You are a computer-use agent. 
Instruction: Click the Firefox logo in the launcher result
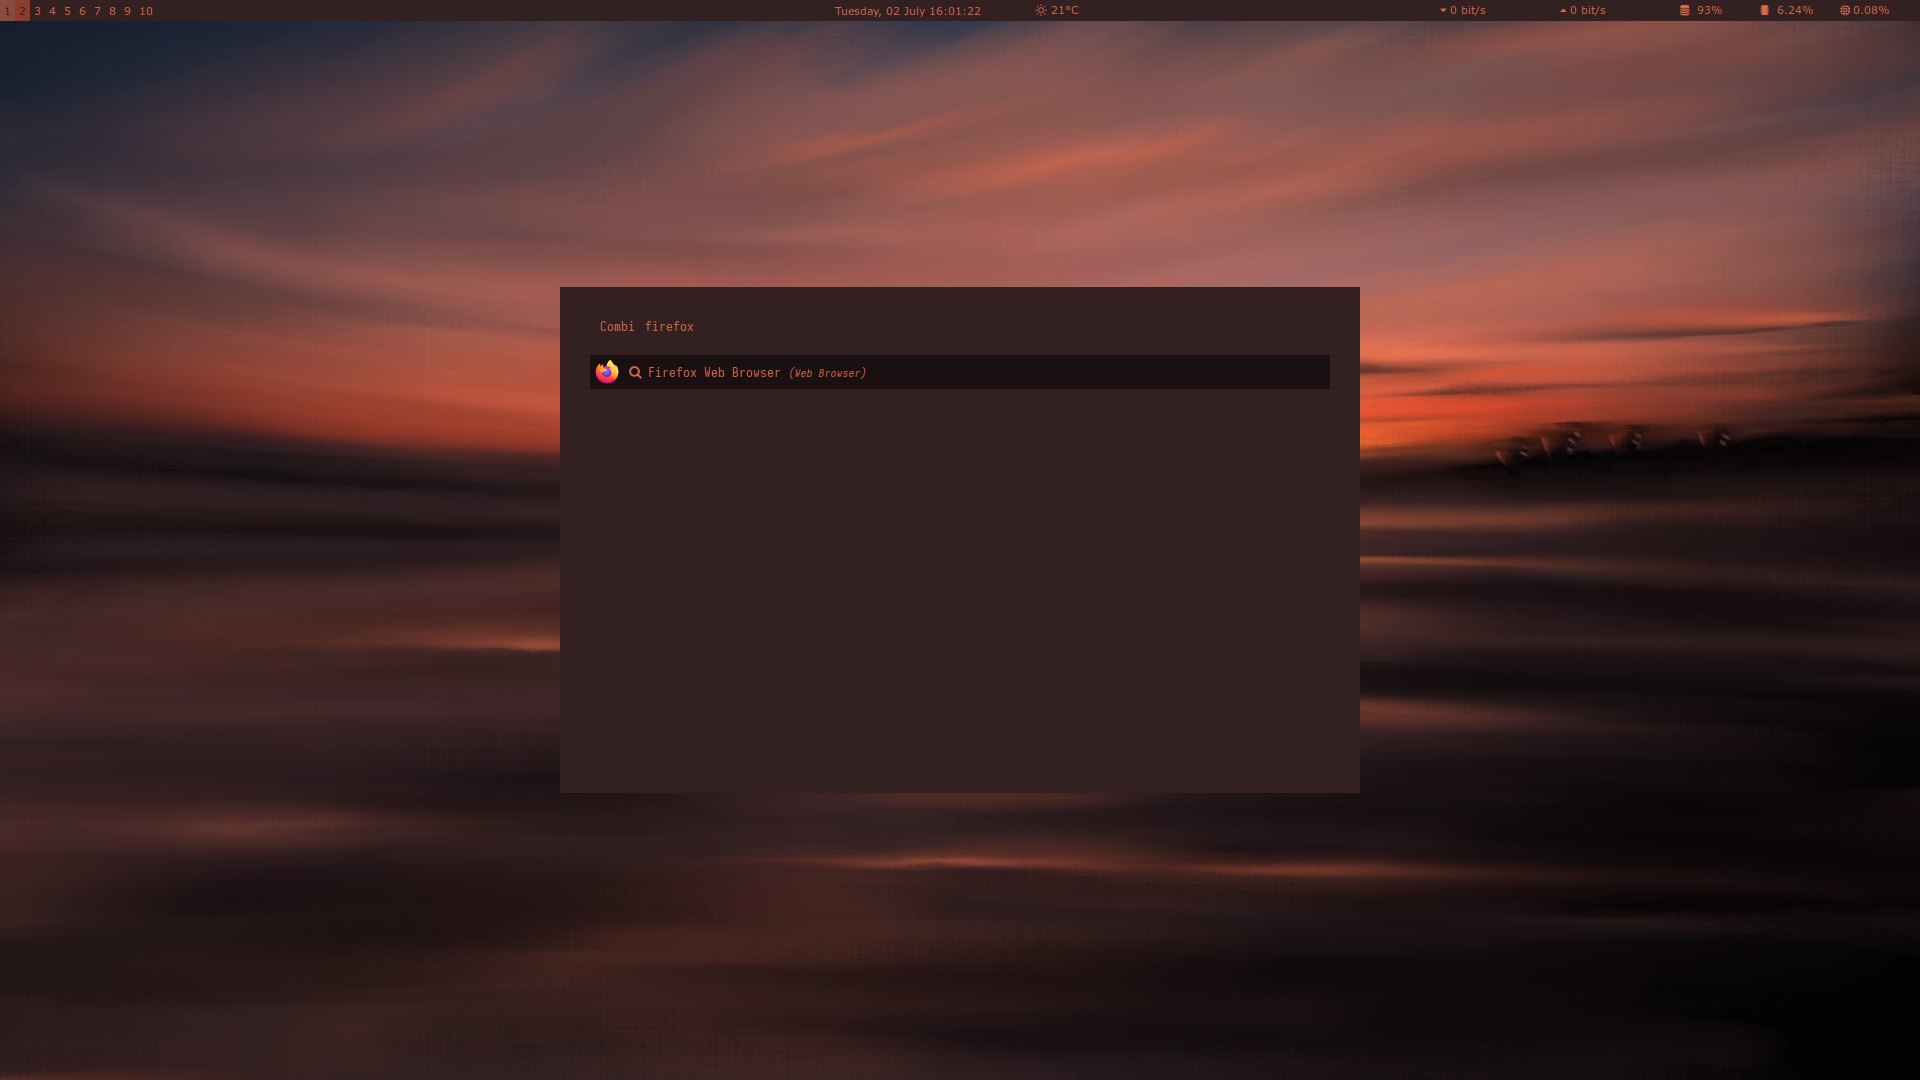607,372
